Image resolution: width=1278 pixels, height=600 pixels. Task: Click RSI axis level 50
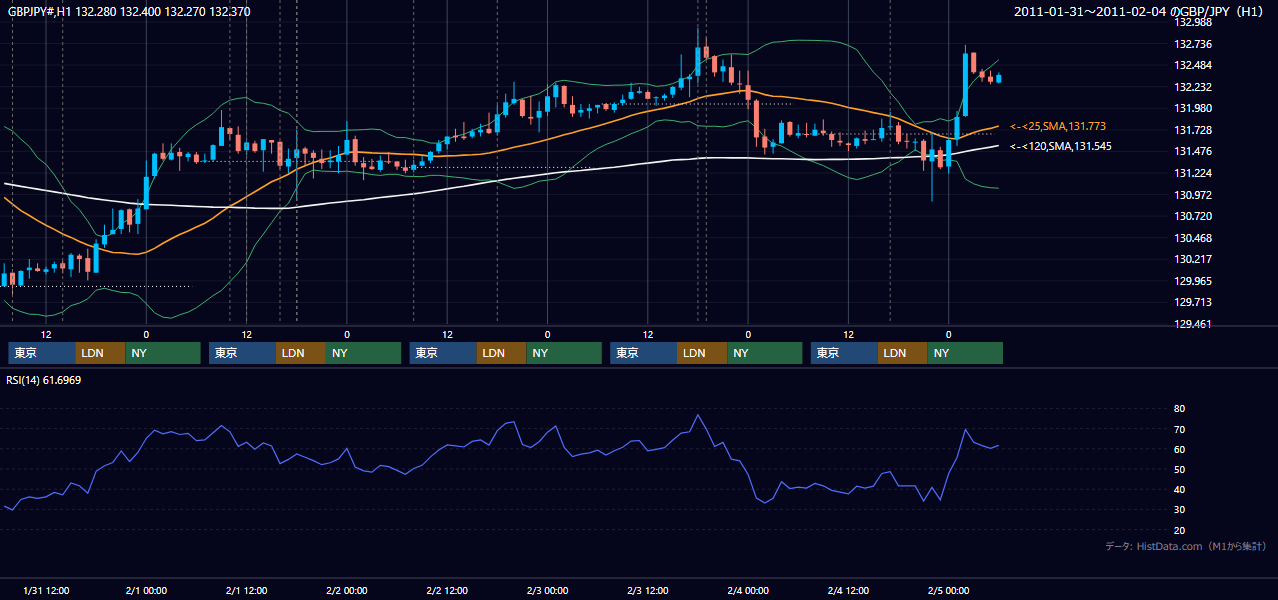click(x=1179, y=469)
